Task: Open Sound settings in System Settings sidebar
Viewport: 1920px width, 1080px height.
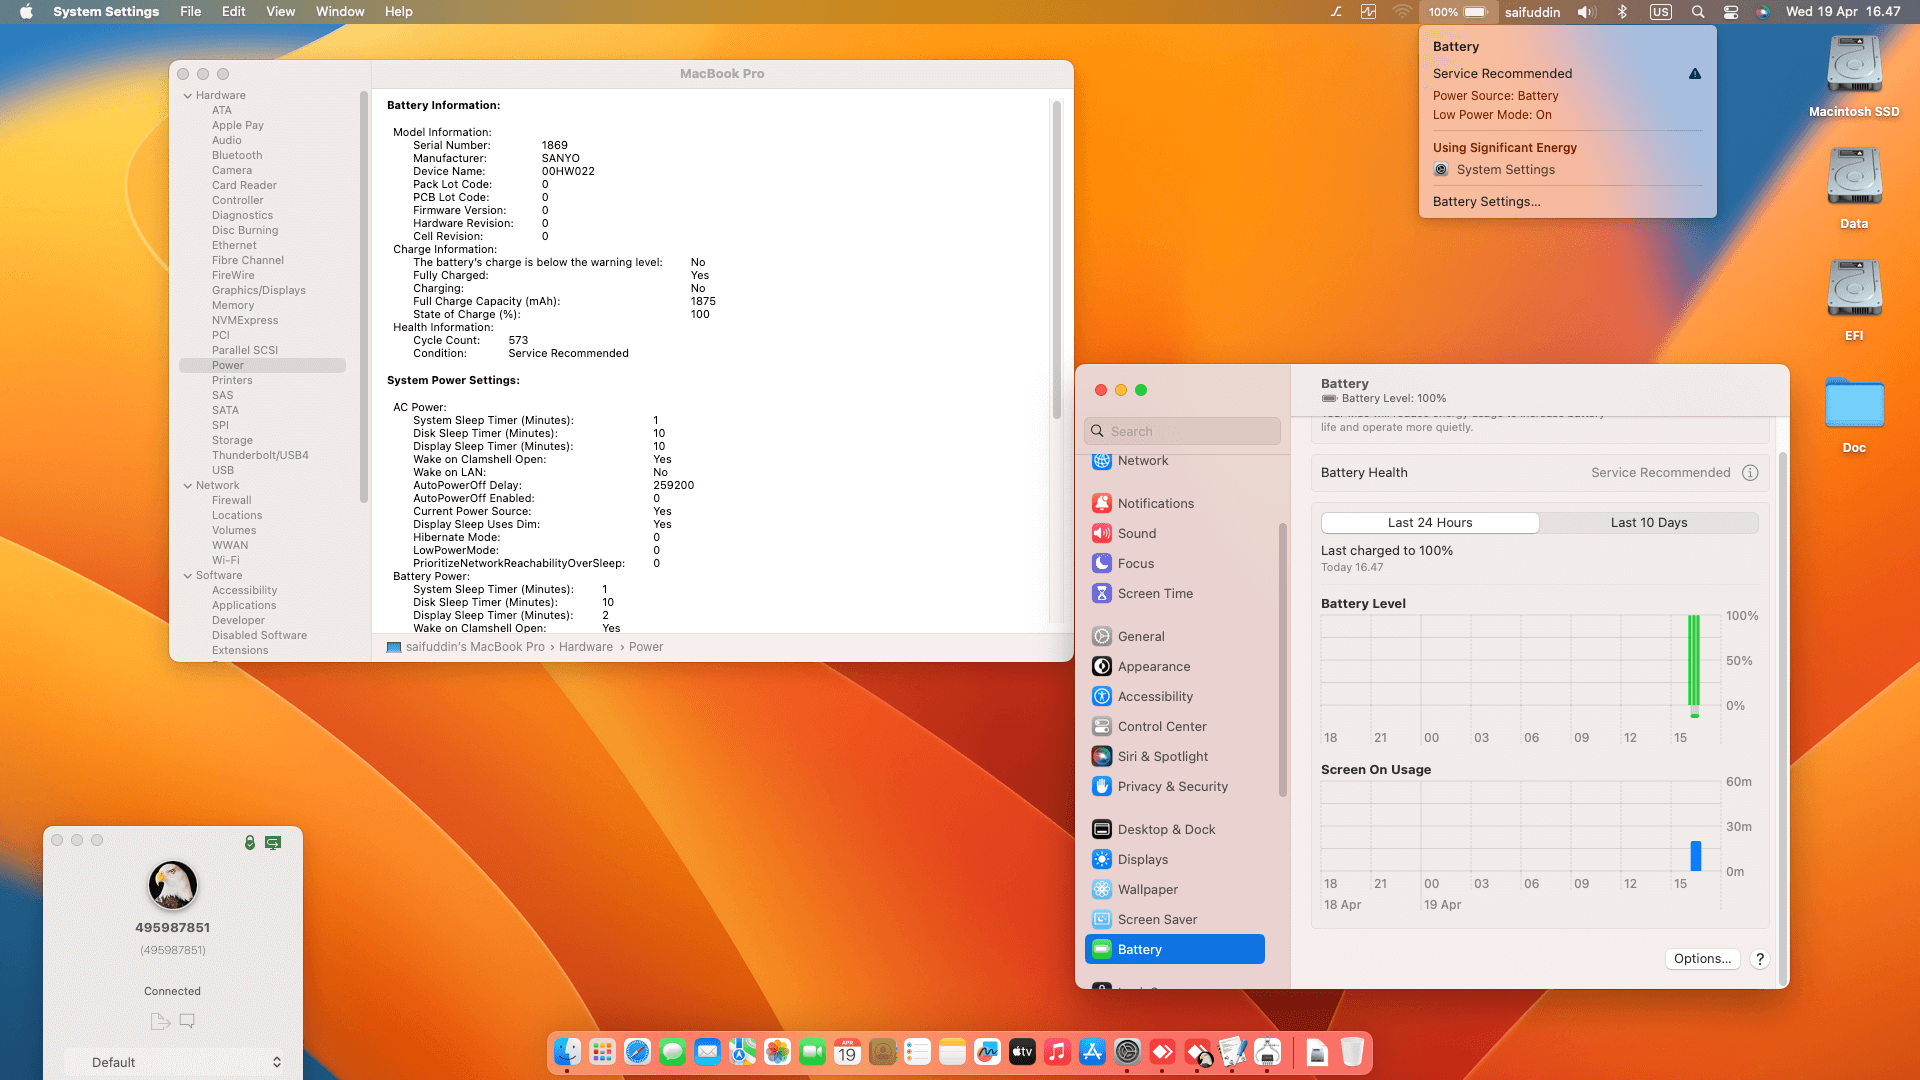Action: 1136,533
